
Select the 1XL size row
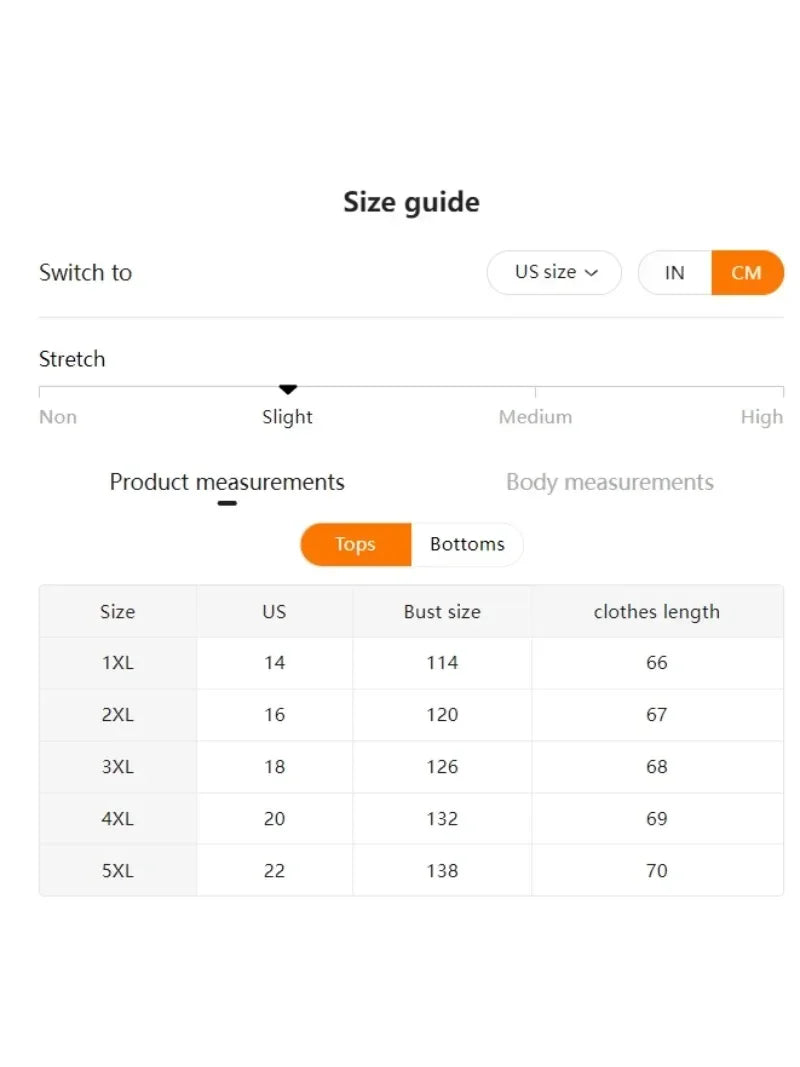(117, 663)
